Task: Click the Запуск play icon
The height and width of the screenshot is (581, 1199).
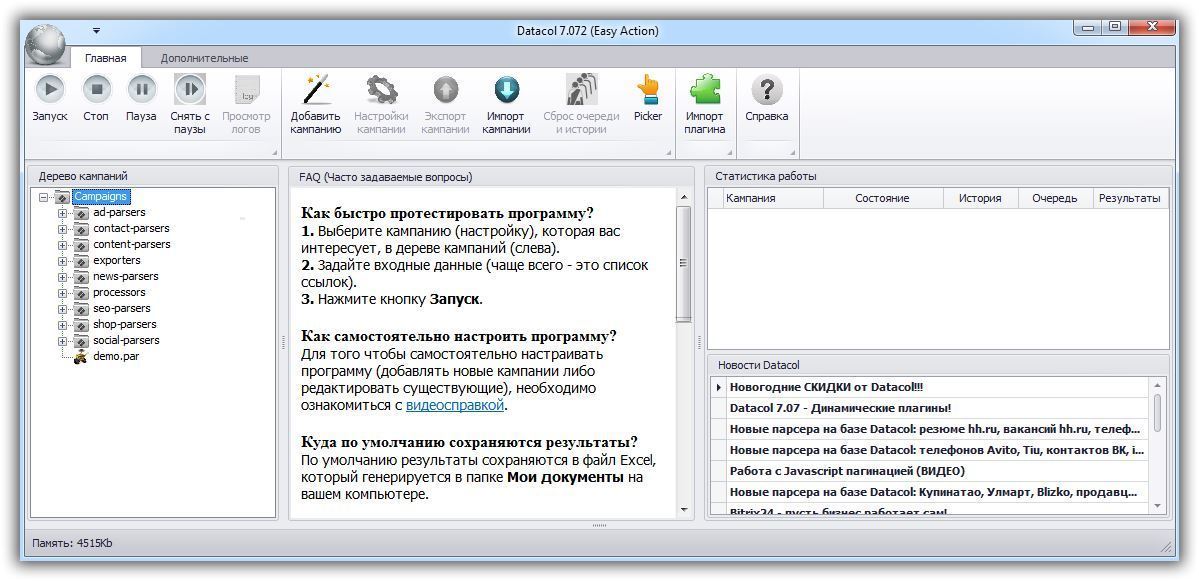Action: 50,90
